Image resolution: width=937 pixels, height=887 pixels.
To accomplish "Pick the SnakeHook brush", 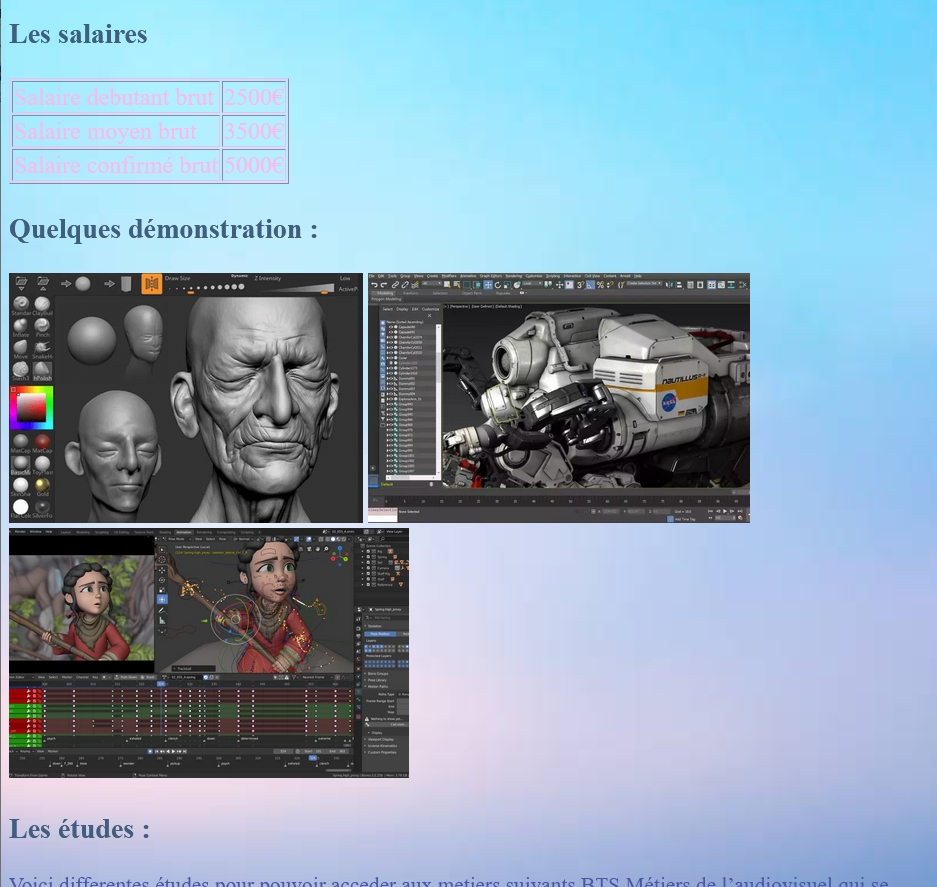I will (x=42, y=348).
